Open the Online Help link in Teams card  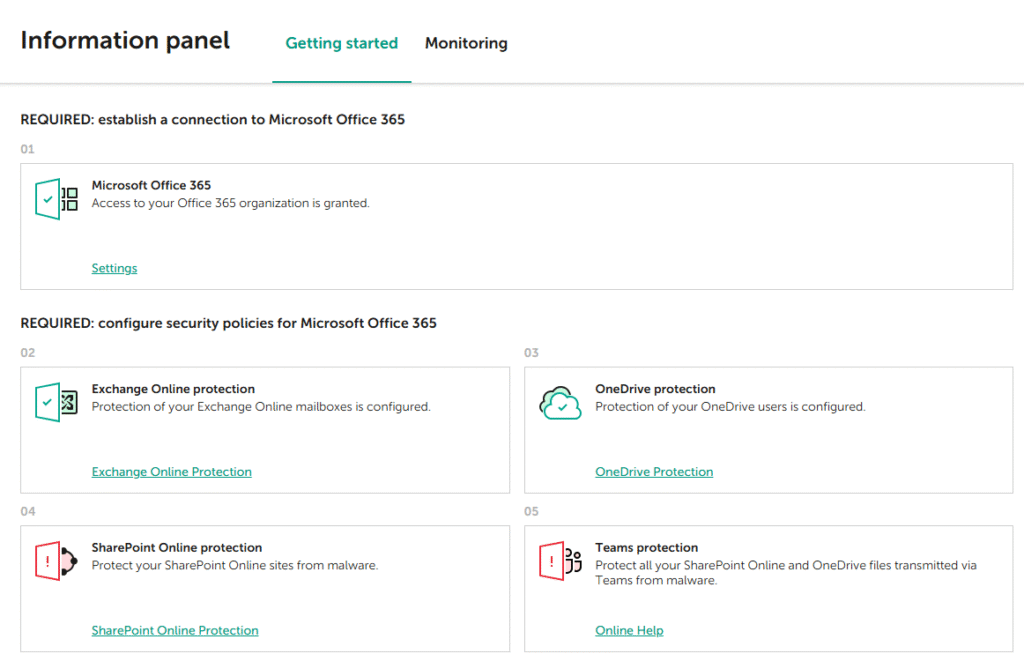pos(629,630)
